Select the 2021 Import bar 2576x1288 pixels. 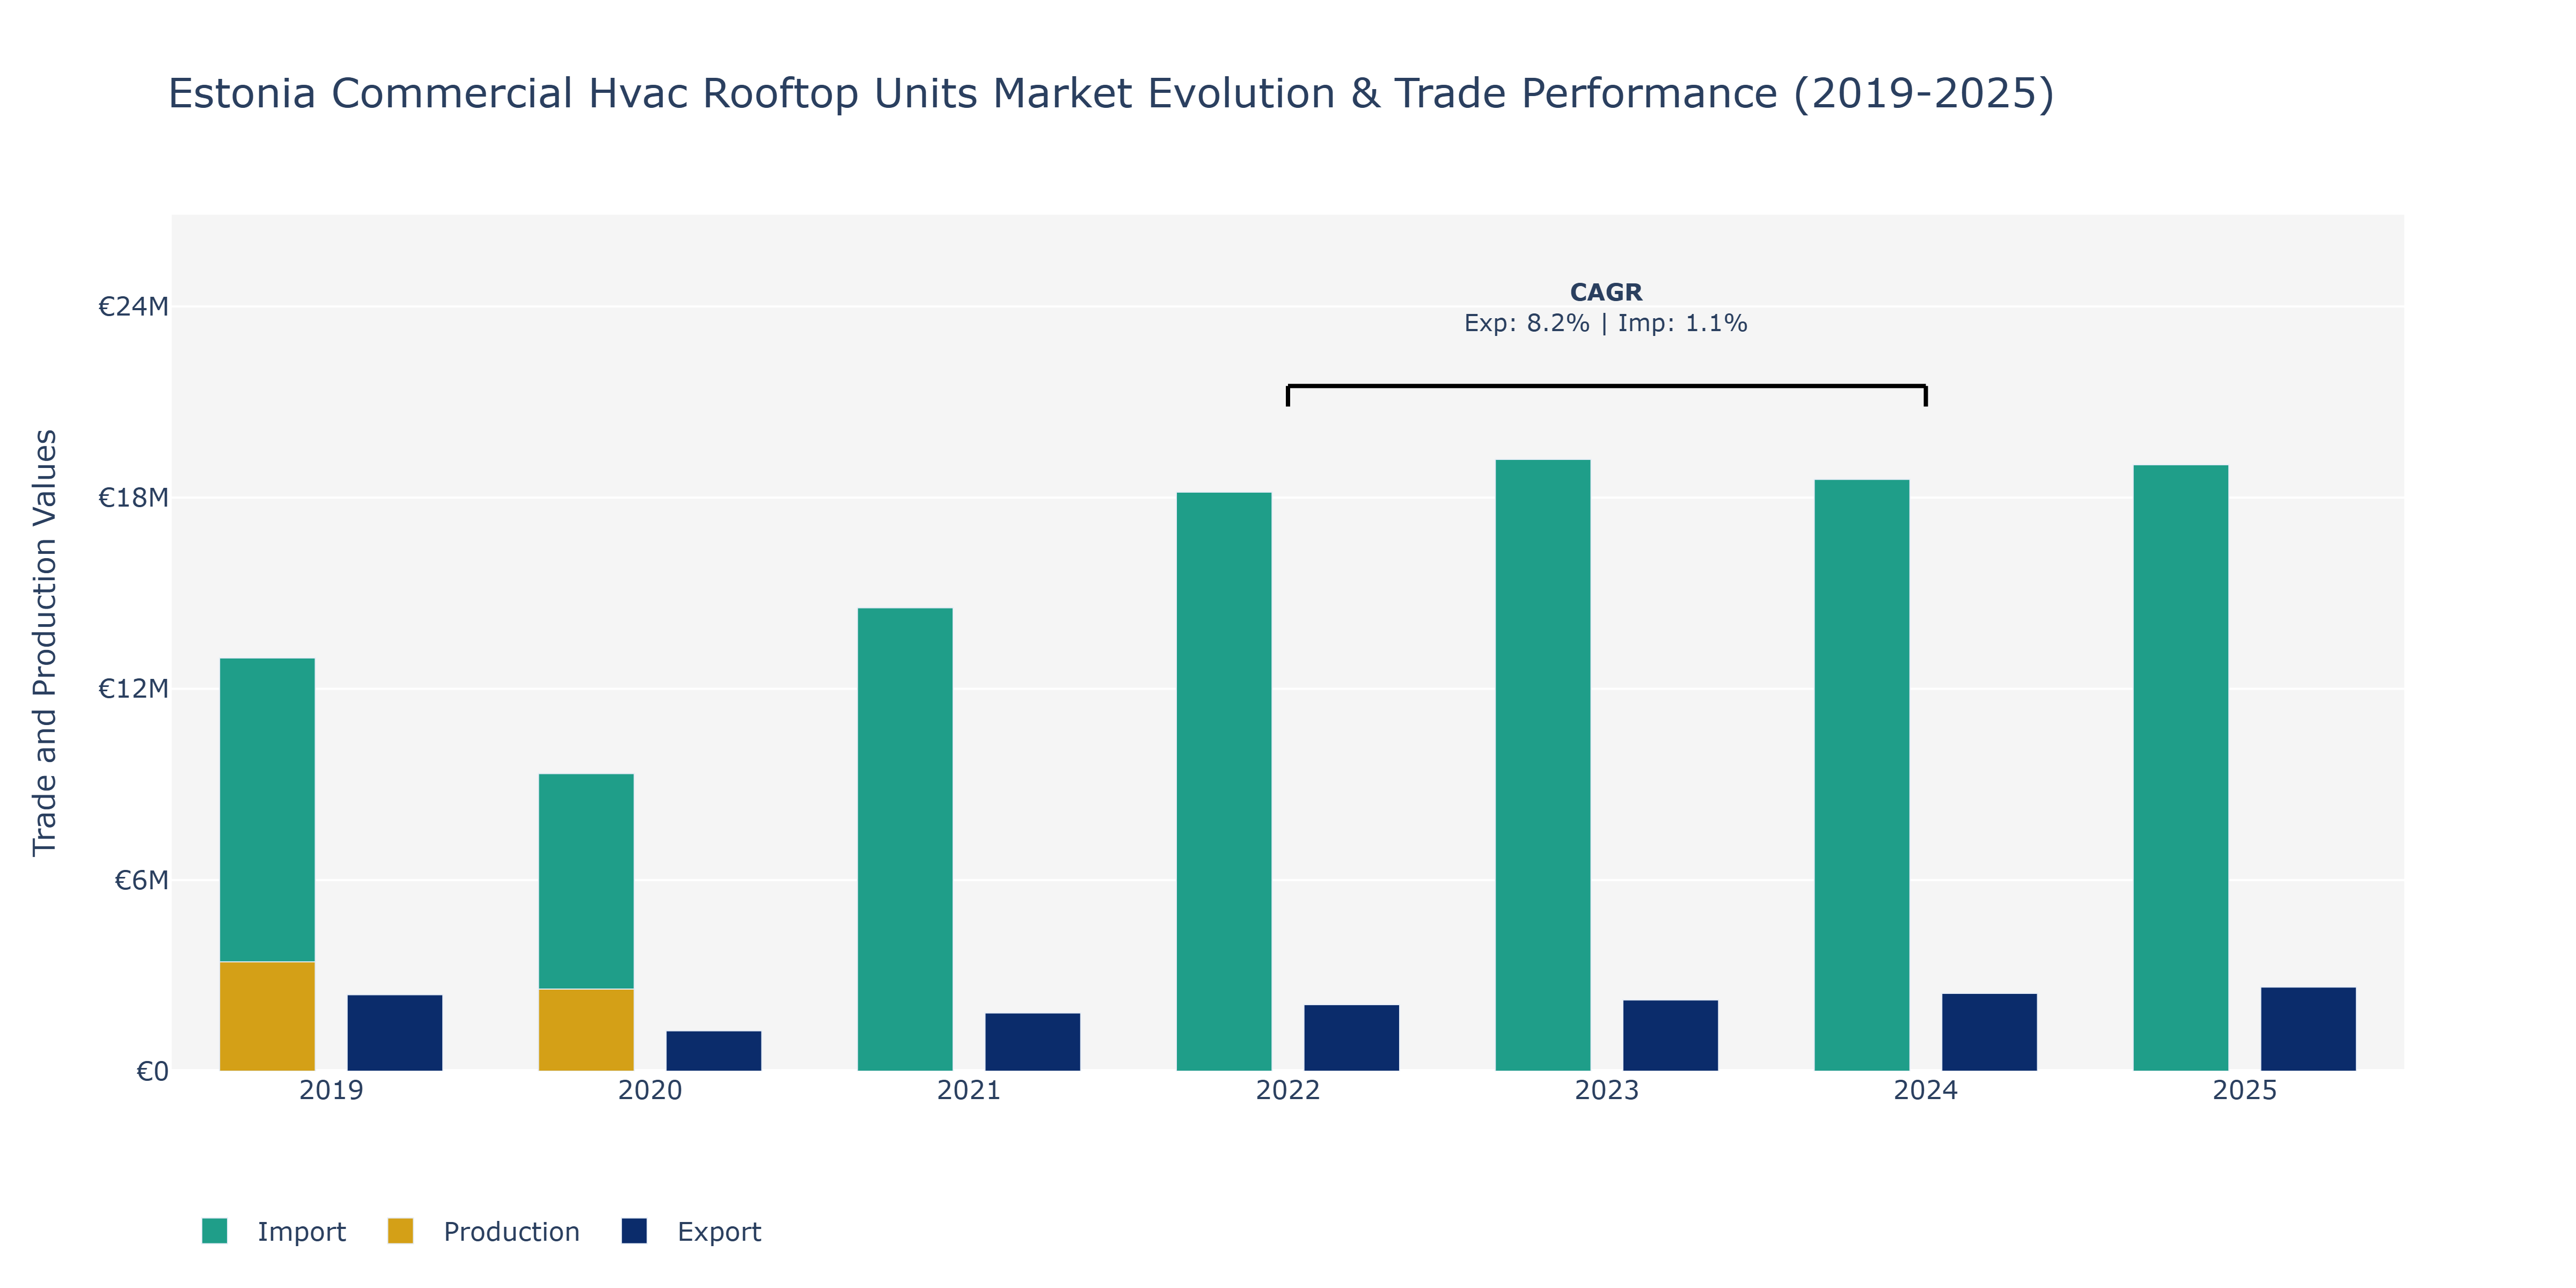pos(905,839)
